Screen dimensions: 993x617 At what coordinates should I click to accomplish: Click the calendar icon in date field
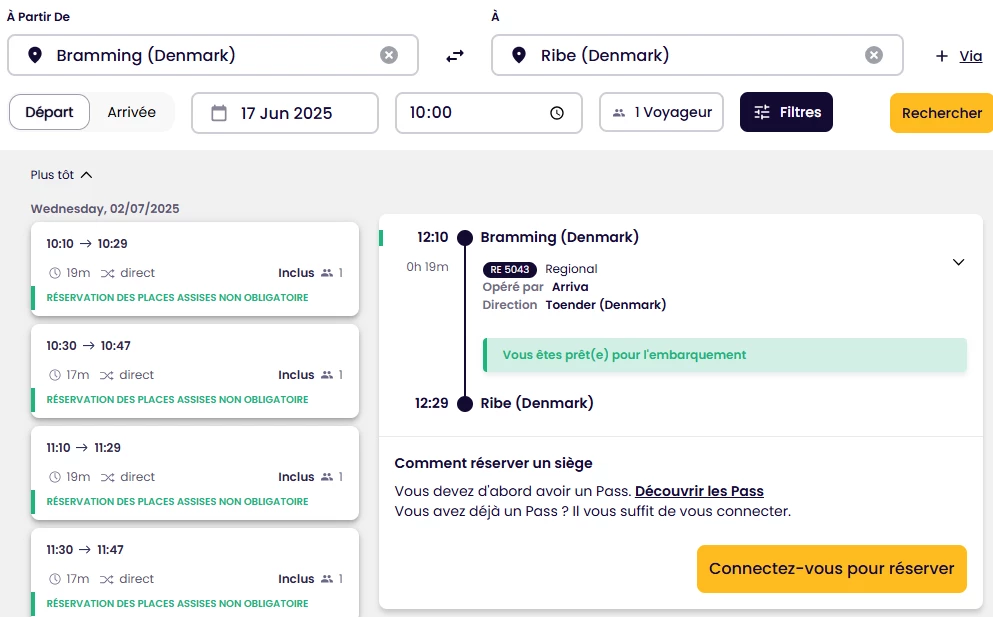point(219,113)
